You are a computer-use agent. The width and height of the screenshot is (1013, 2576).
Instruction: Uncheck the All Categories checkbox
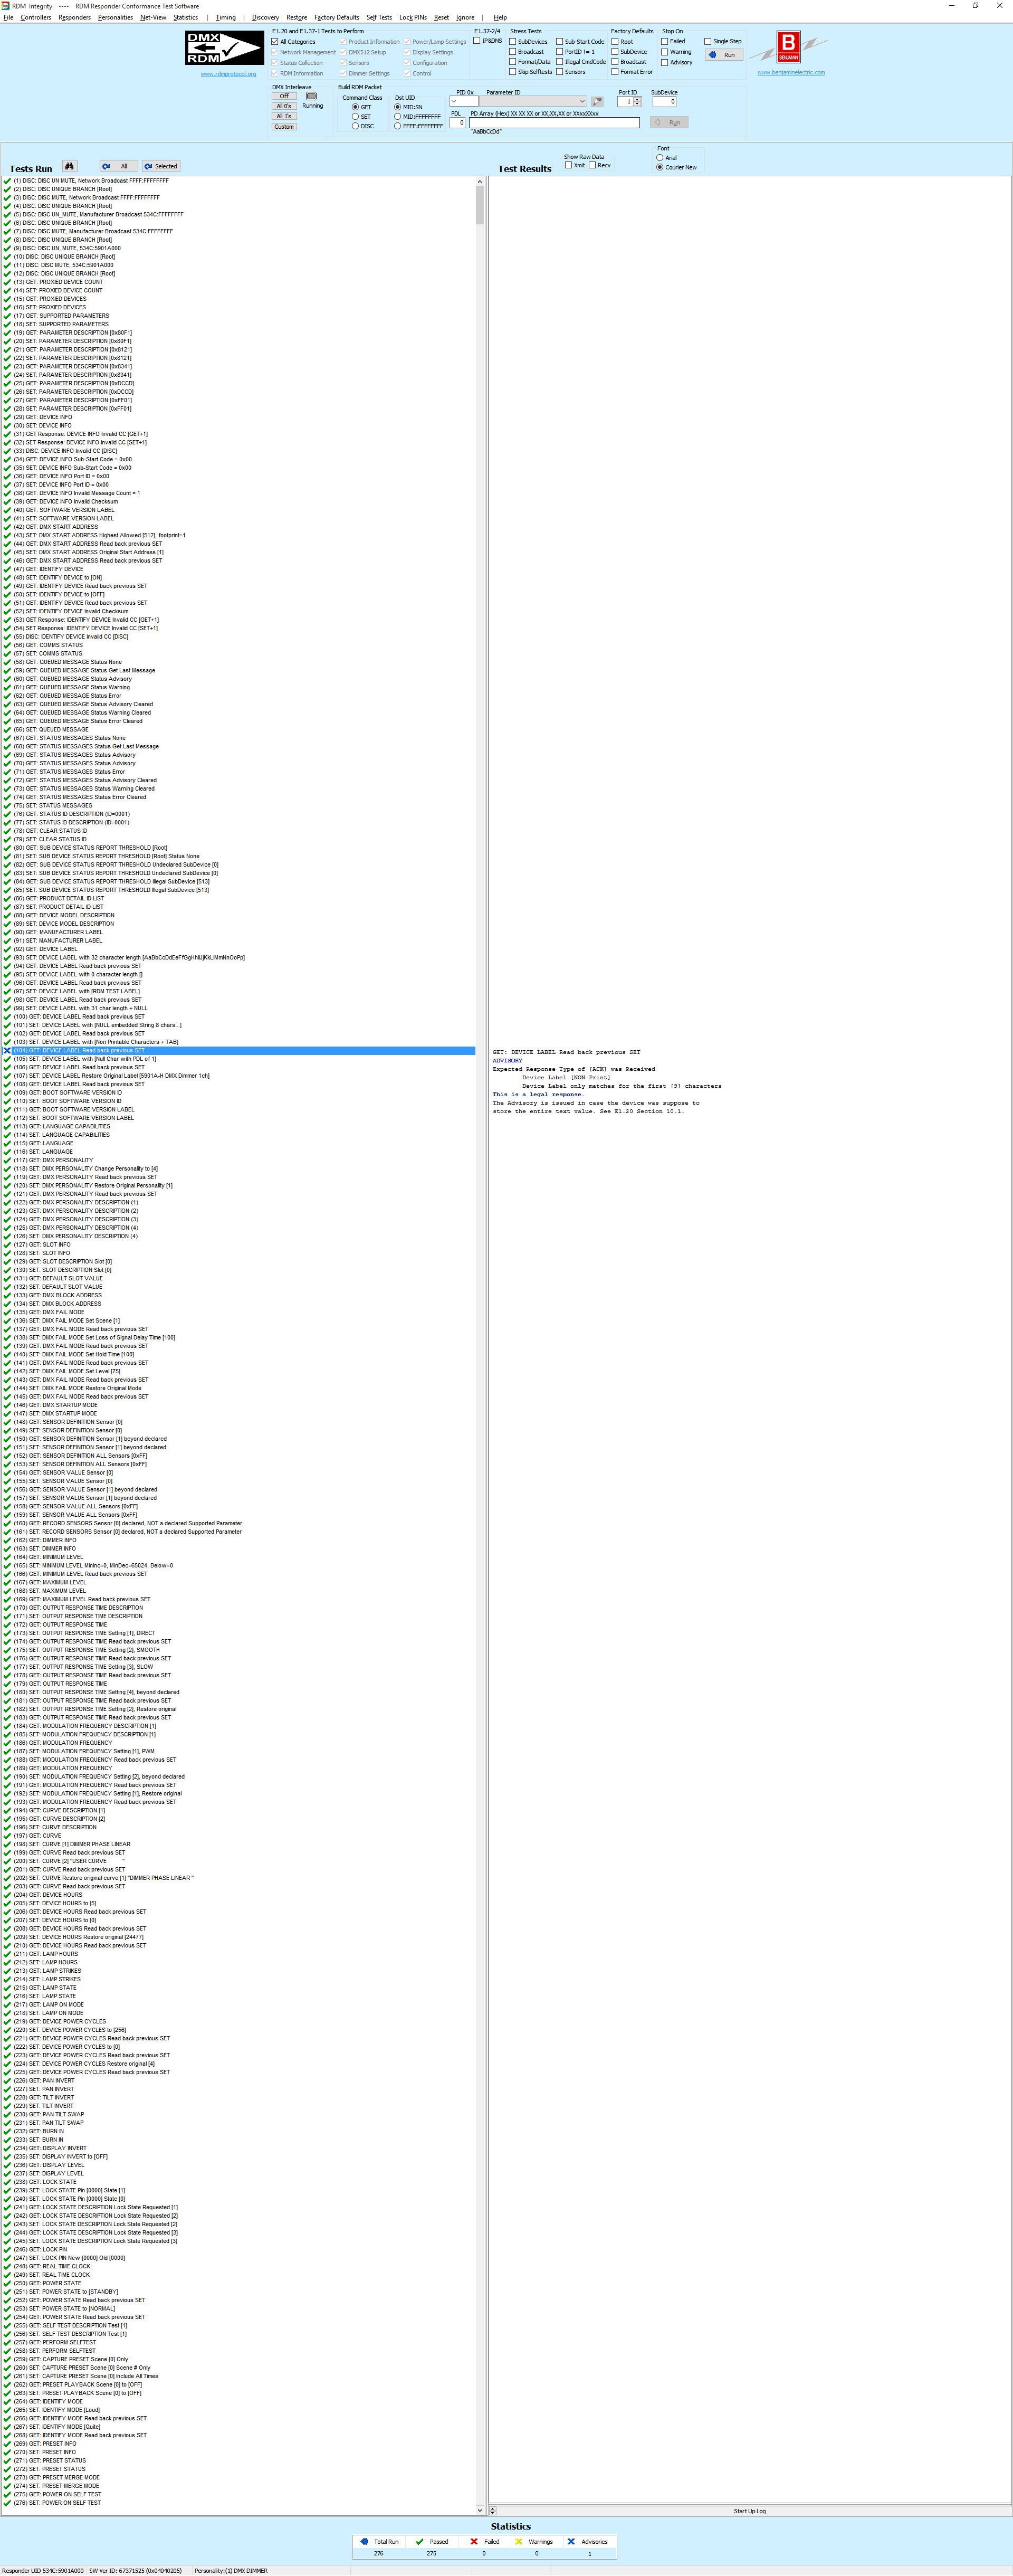[275, 42]
